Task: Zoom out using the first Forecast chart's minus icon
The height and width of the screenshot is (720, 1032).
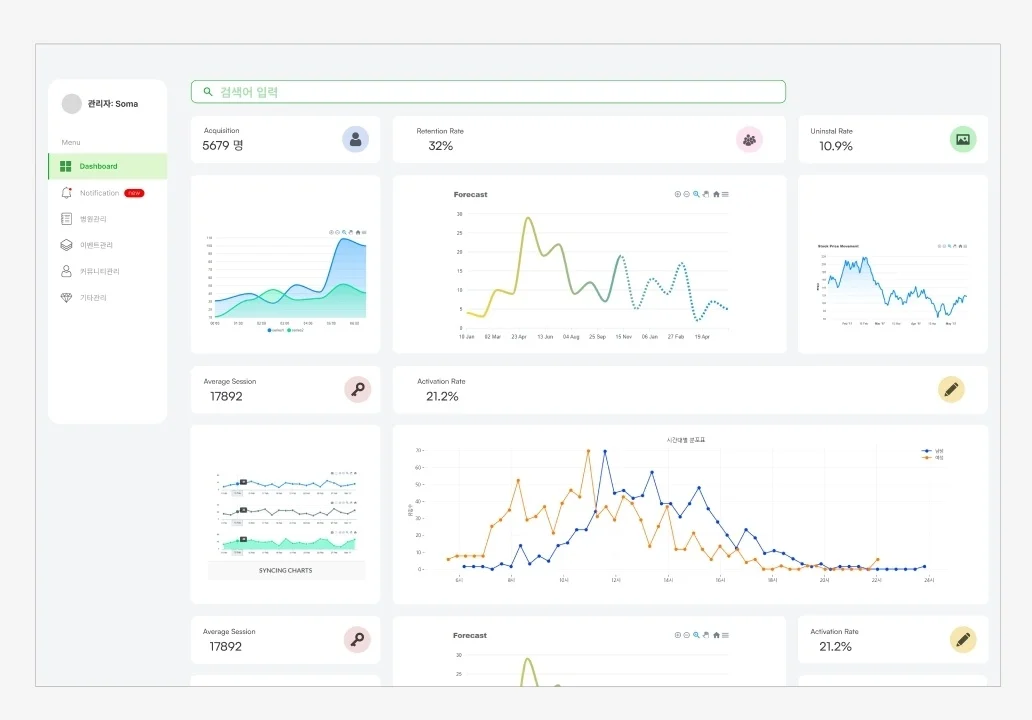Action: point(686,194)
